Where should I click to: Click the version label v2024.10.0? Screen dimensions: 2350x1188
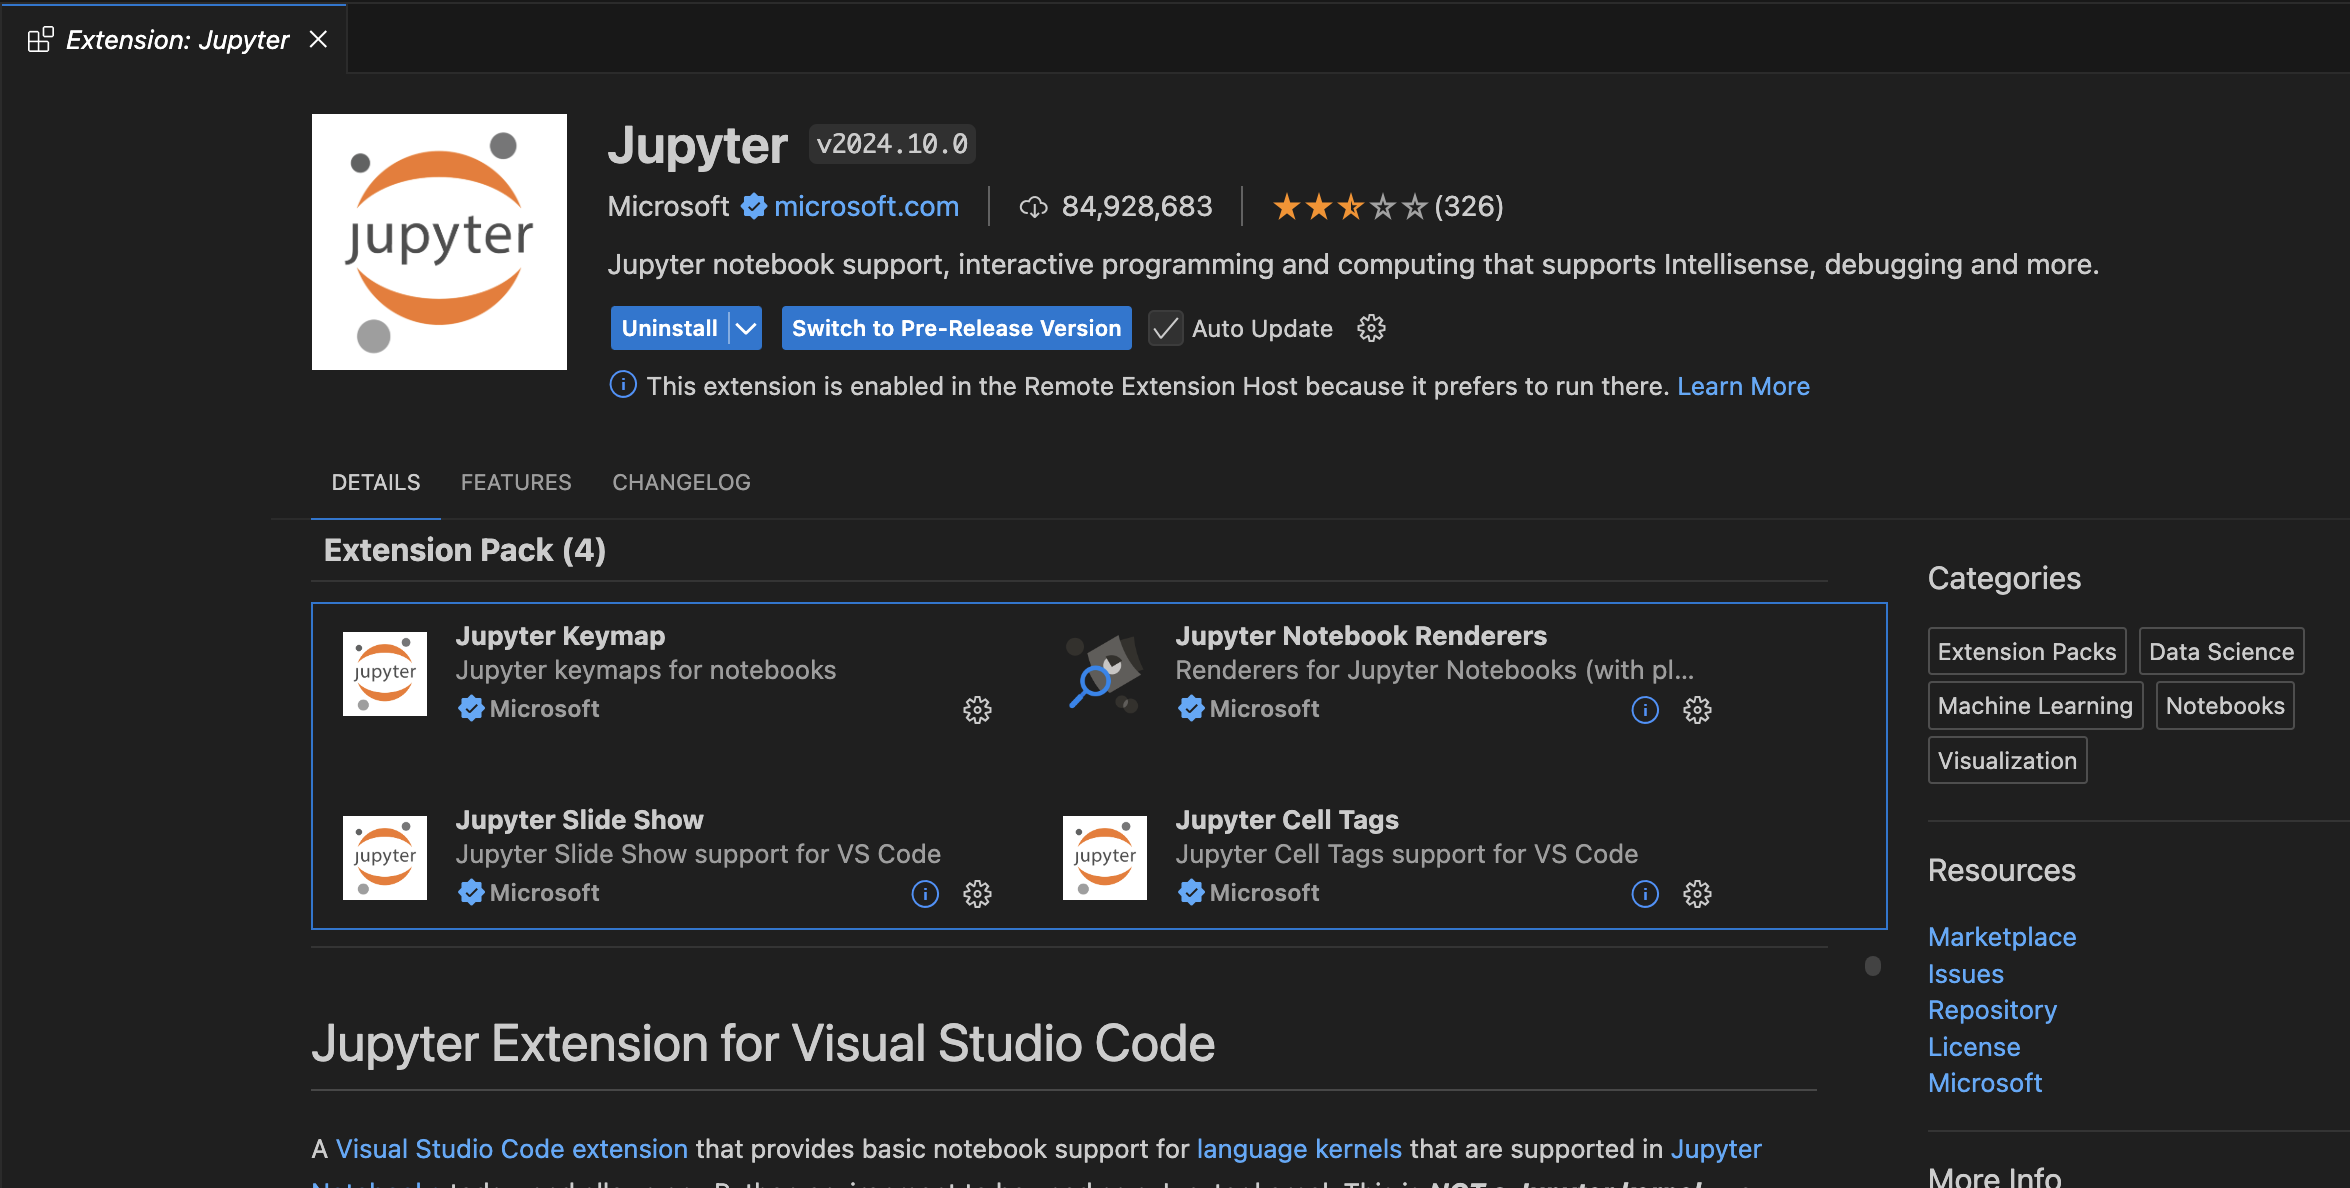coord(892,144)
